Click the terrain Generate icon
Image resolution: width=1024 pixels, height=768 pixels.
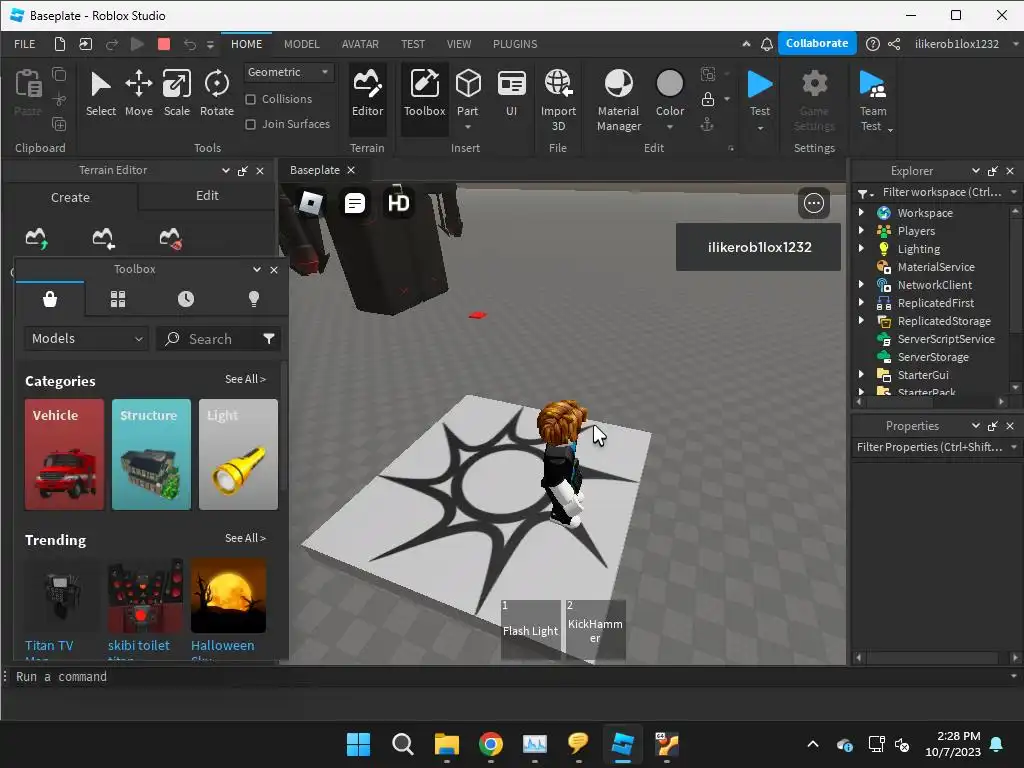[36, 238]
